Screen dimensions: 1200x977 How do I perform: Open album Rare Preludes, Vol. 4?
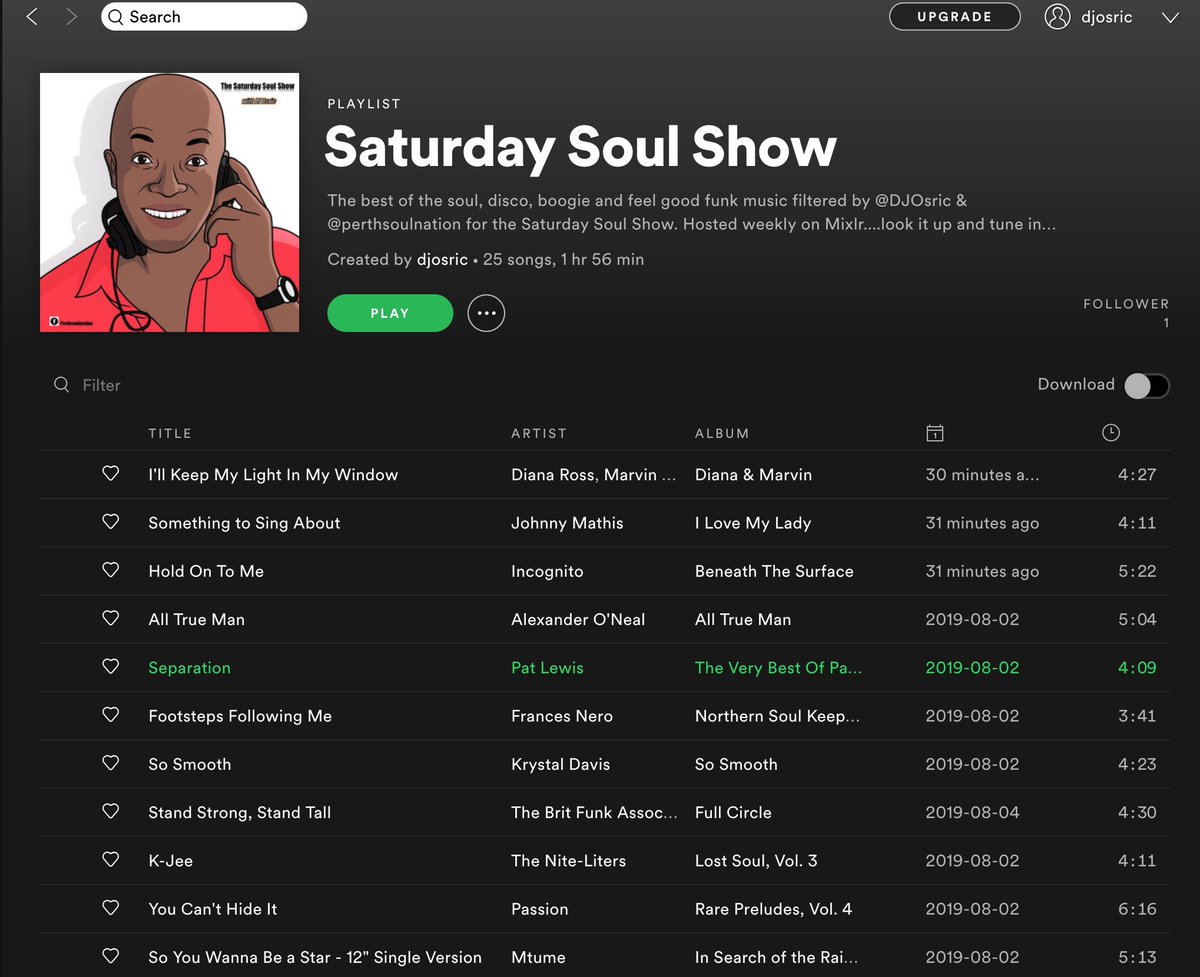(774, 909)
